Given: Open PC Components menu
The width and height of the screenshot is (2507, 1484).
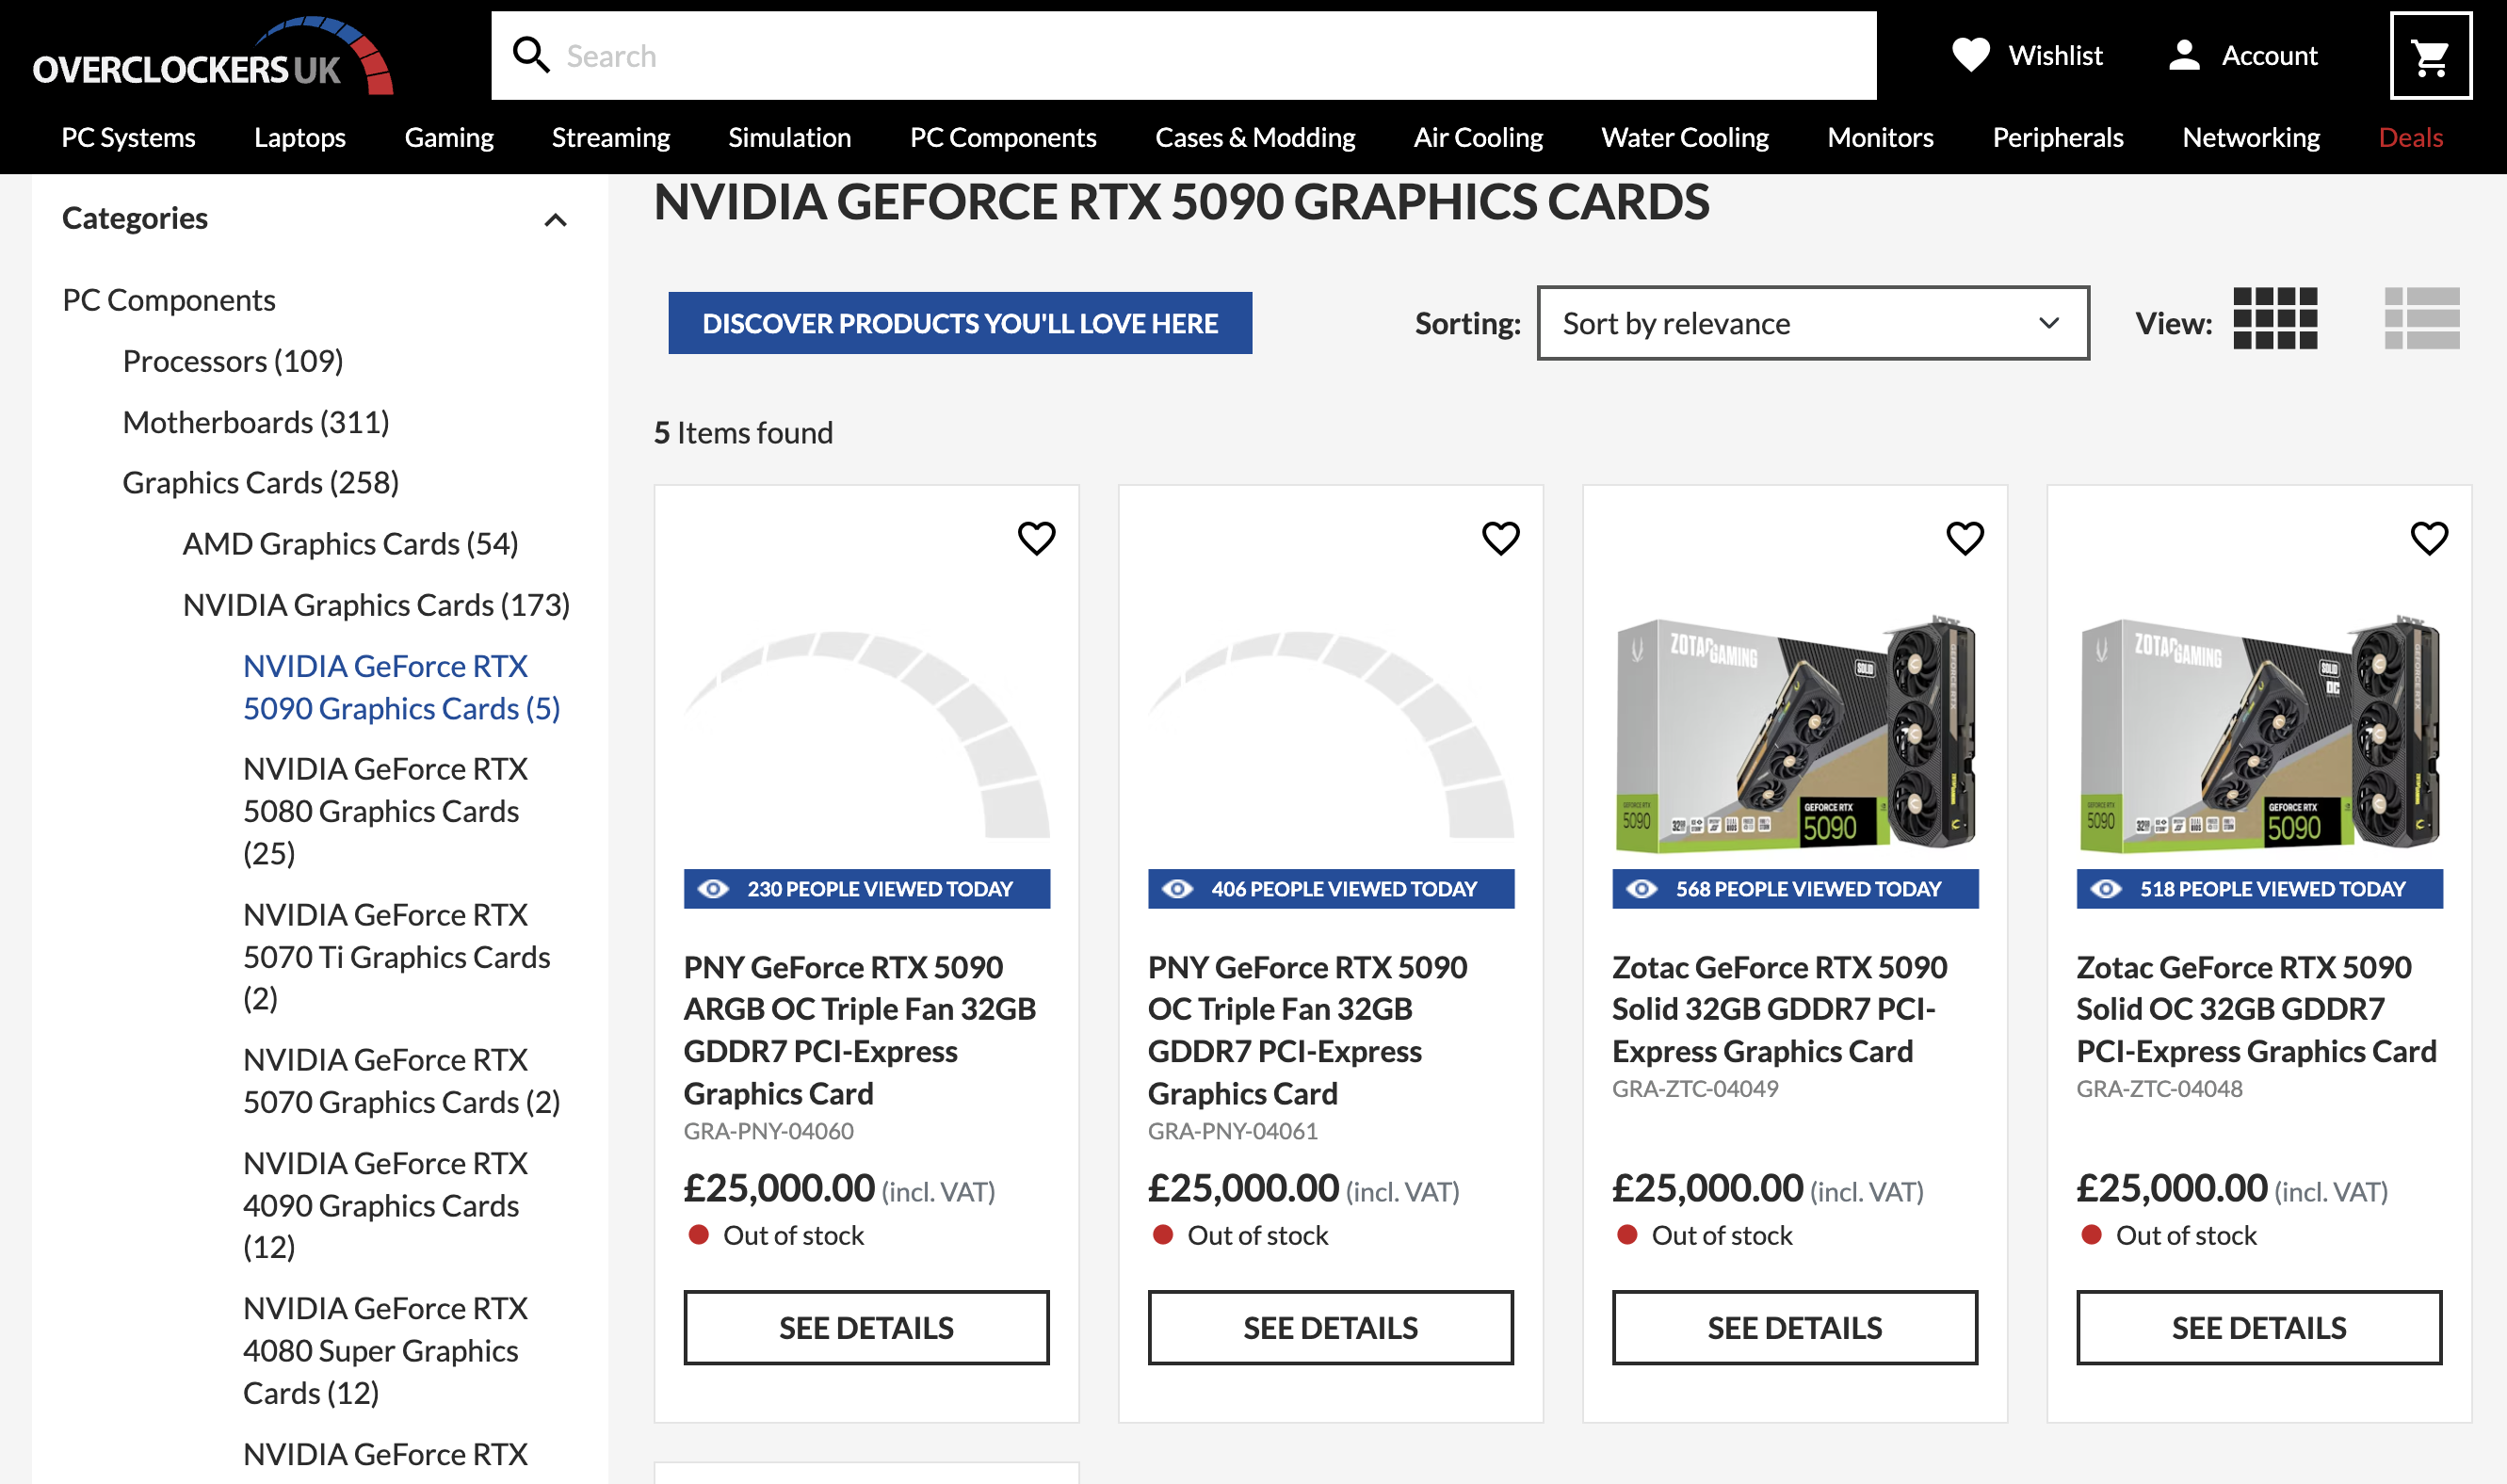Looking at the screenshot, I should [x=1003, y=137].
